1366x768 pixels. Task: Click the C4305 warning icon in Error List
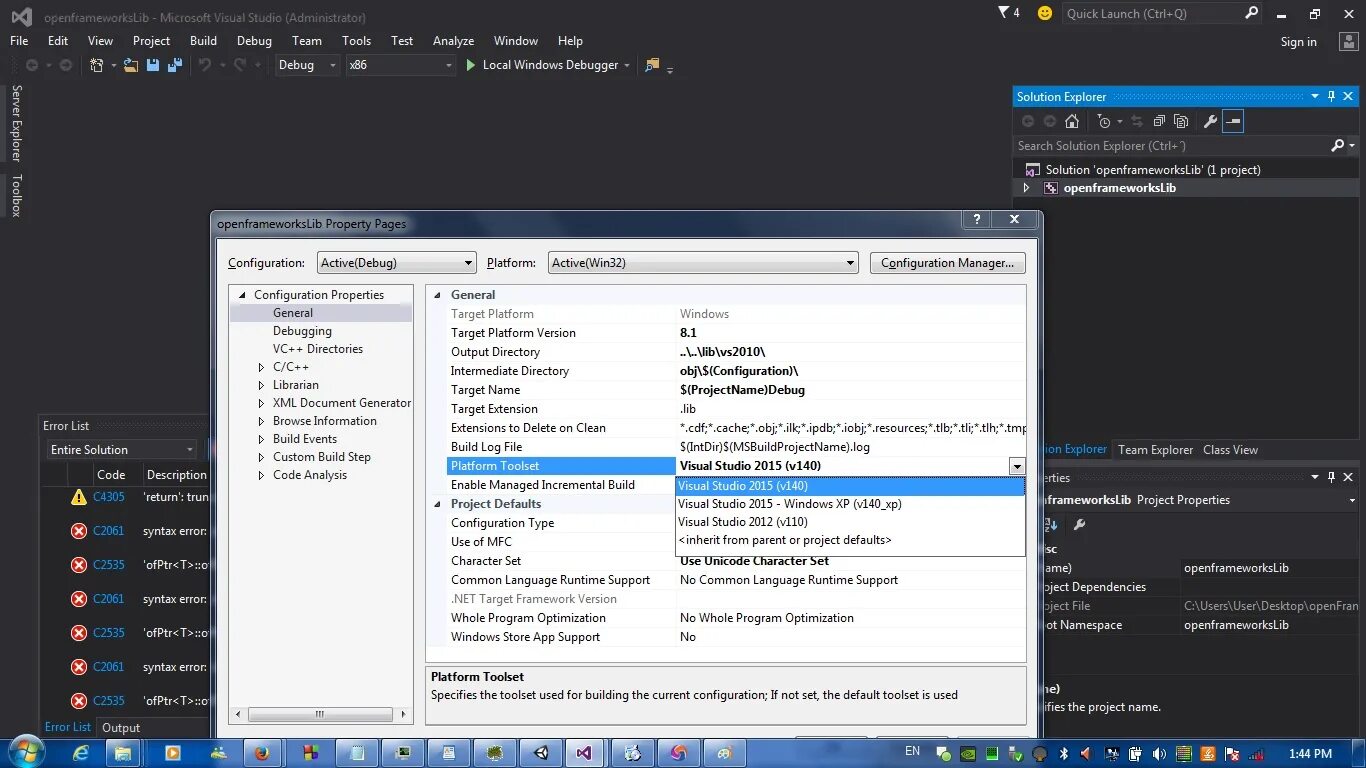78,497
